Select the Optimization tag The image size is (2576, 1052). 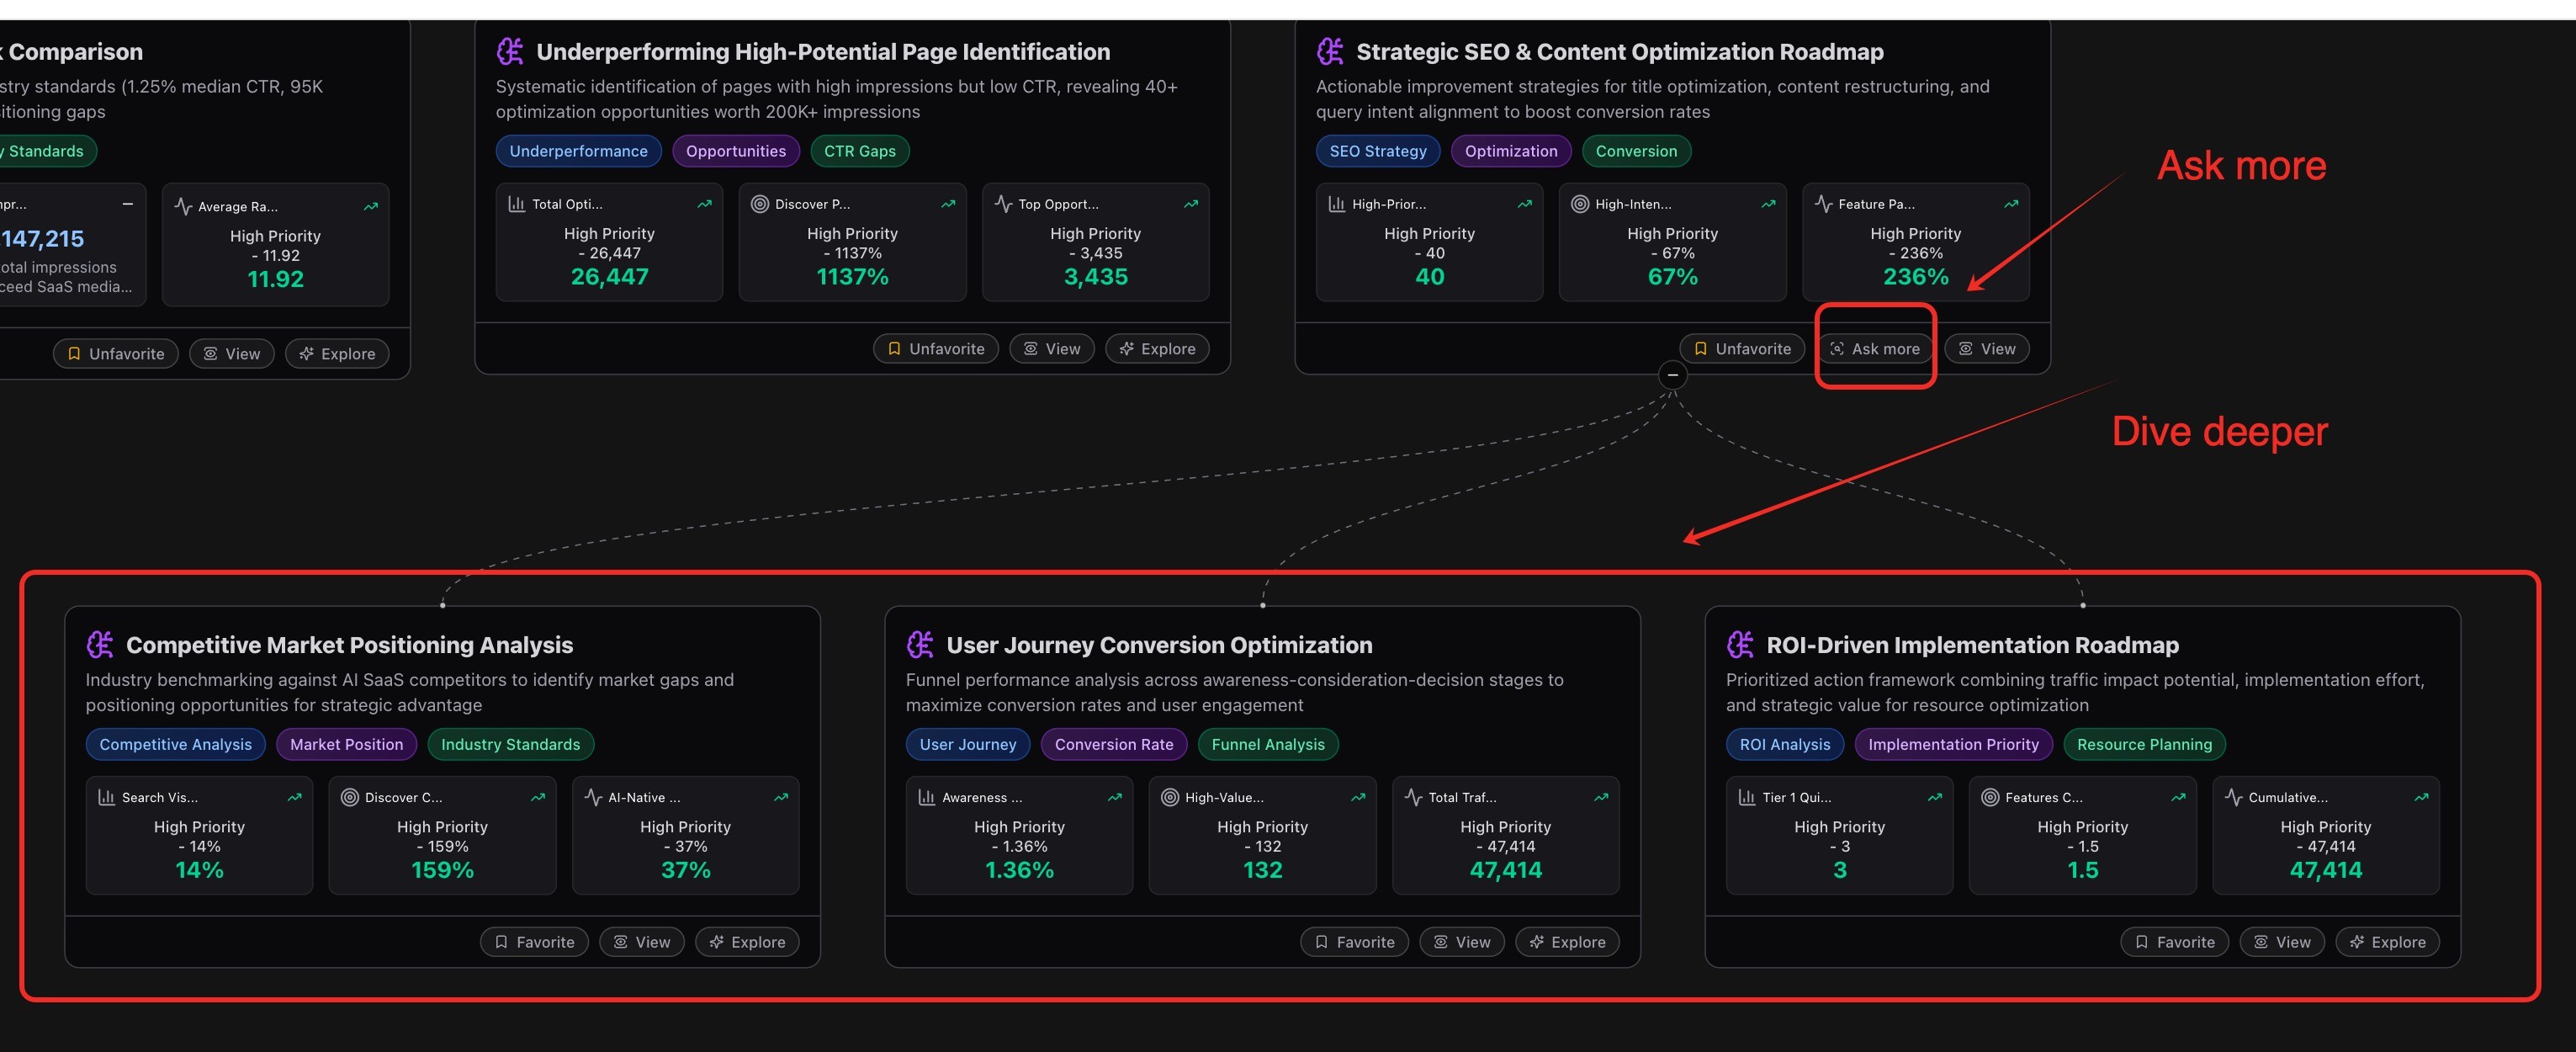1511,151
